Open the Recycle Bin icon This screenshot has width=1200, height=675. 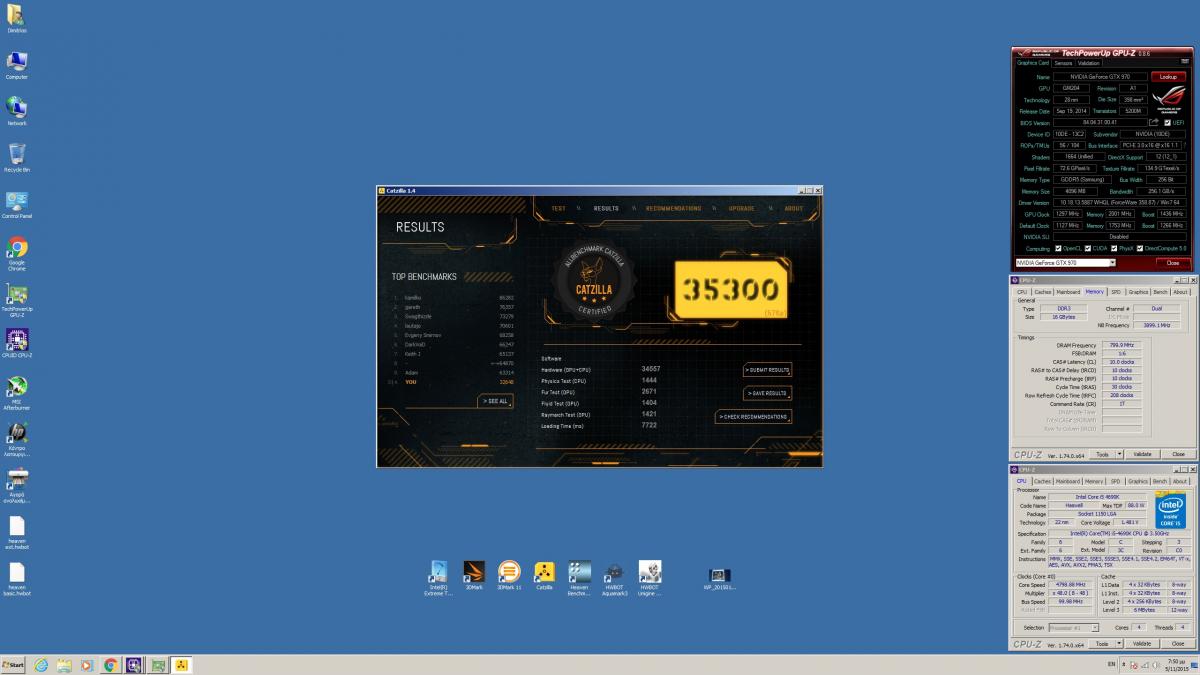pyautogui.click(x=17, y=157)
